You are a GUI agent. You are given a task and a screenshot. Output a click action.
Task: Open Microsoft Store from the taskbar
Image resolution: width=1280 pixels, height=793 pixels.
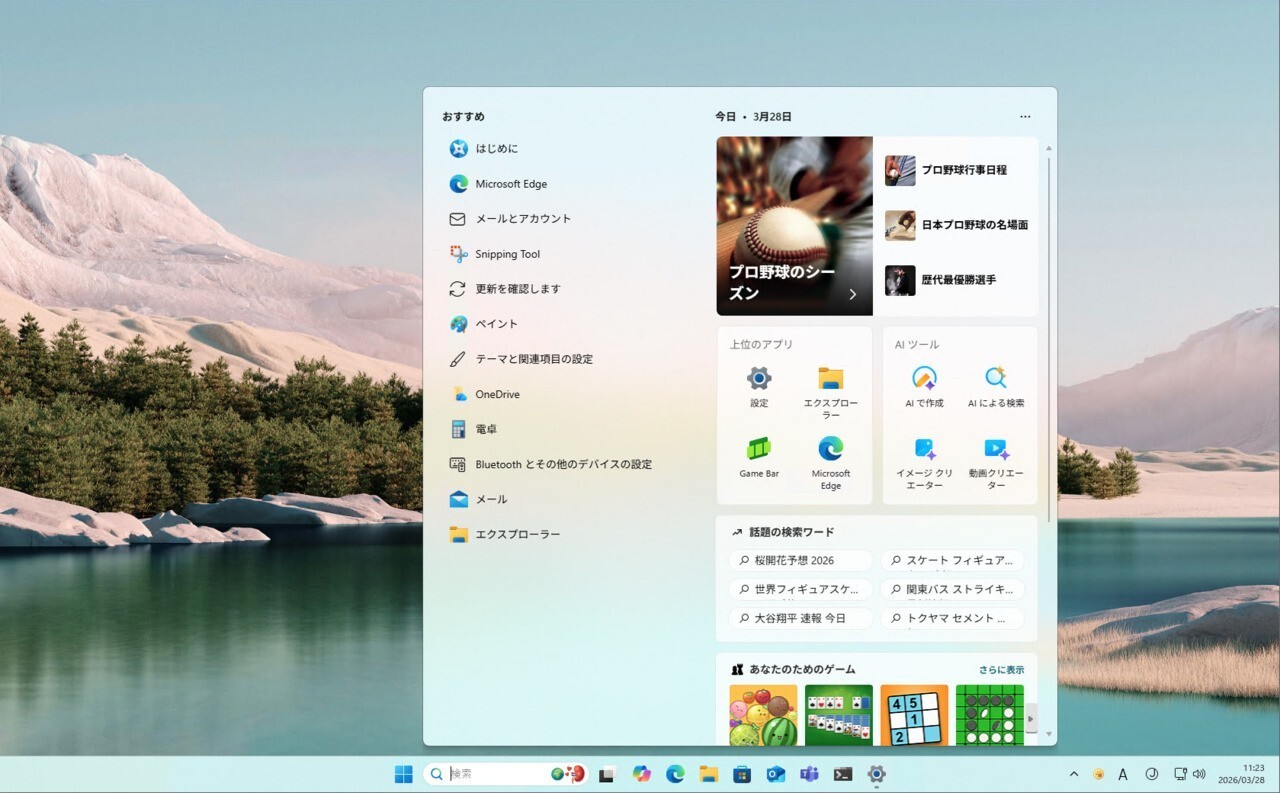click(x=742, y=774)
